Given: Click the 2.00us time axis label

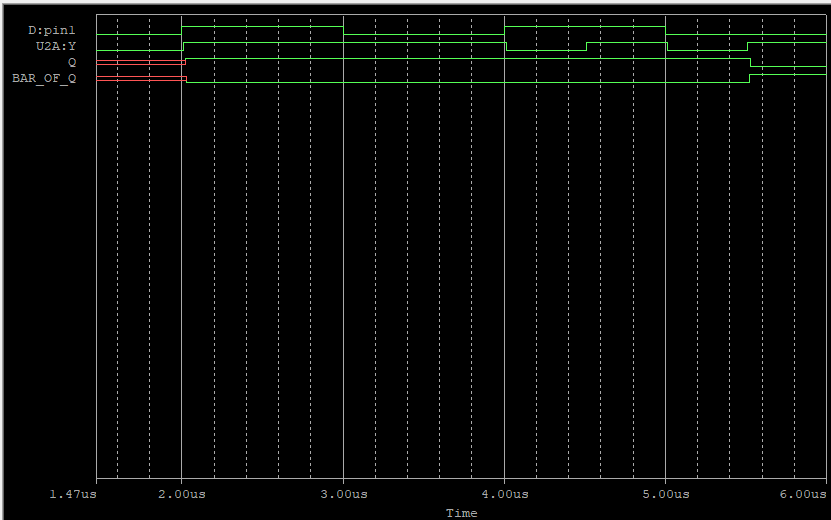Looking at the screenshot, I should click(182, 494).
